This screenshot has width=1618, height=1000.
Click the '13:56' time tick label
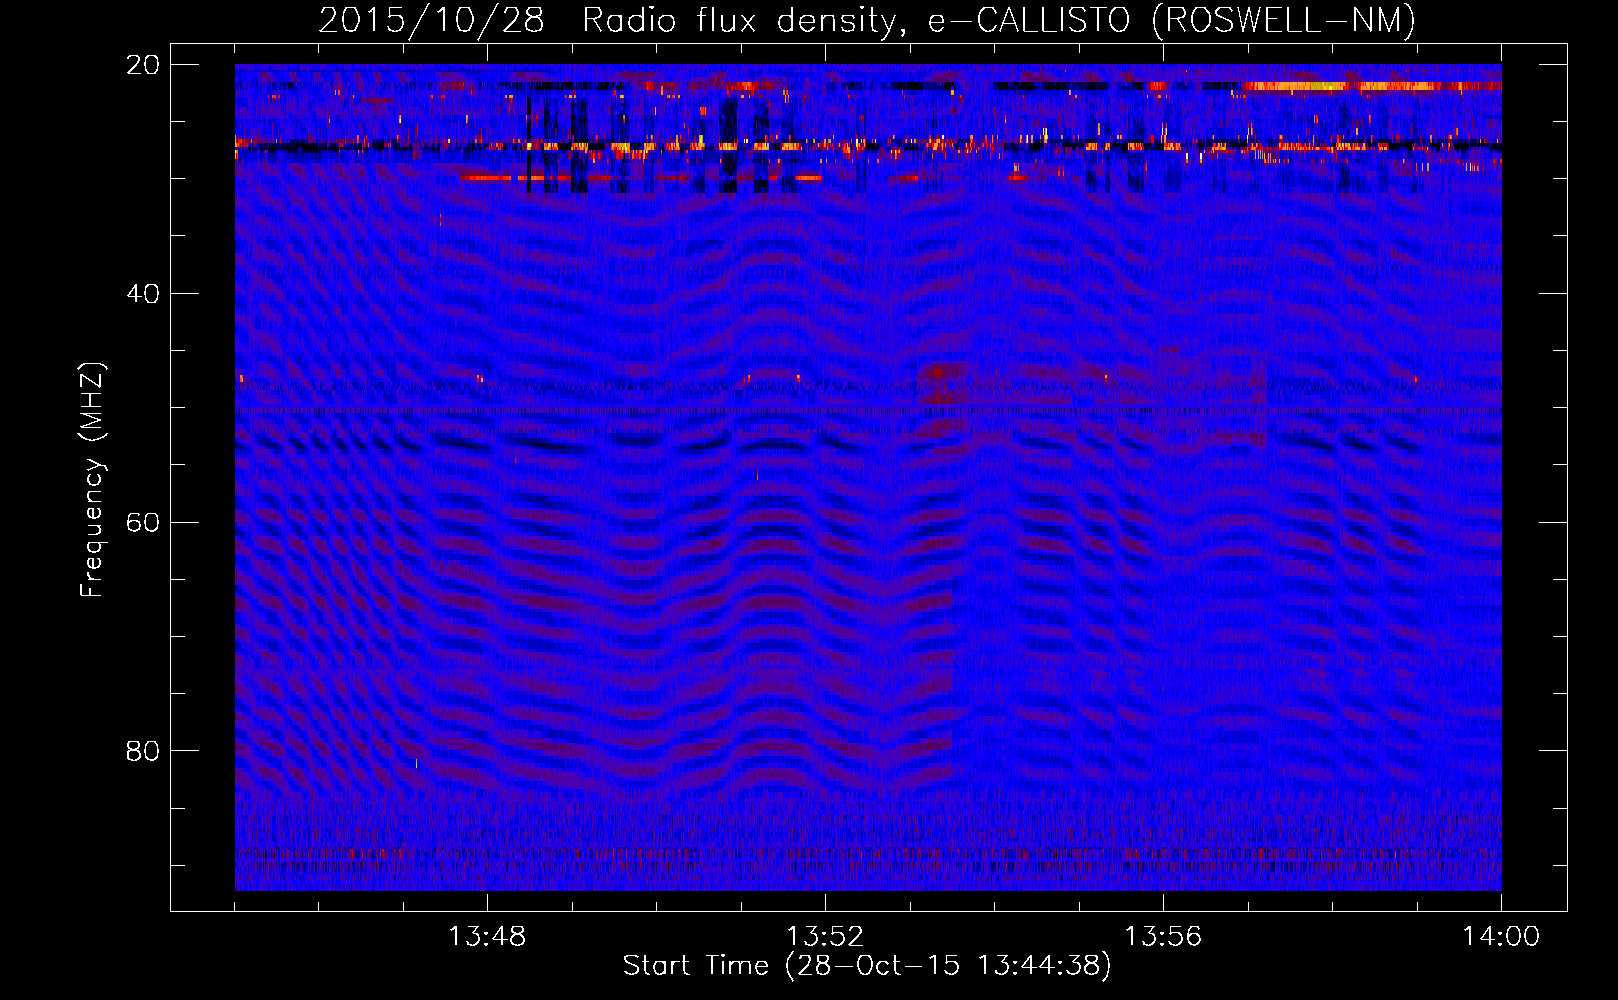(1163, 937)
